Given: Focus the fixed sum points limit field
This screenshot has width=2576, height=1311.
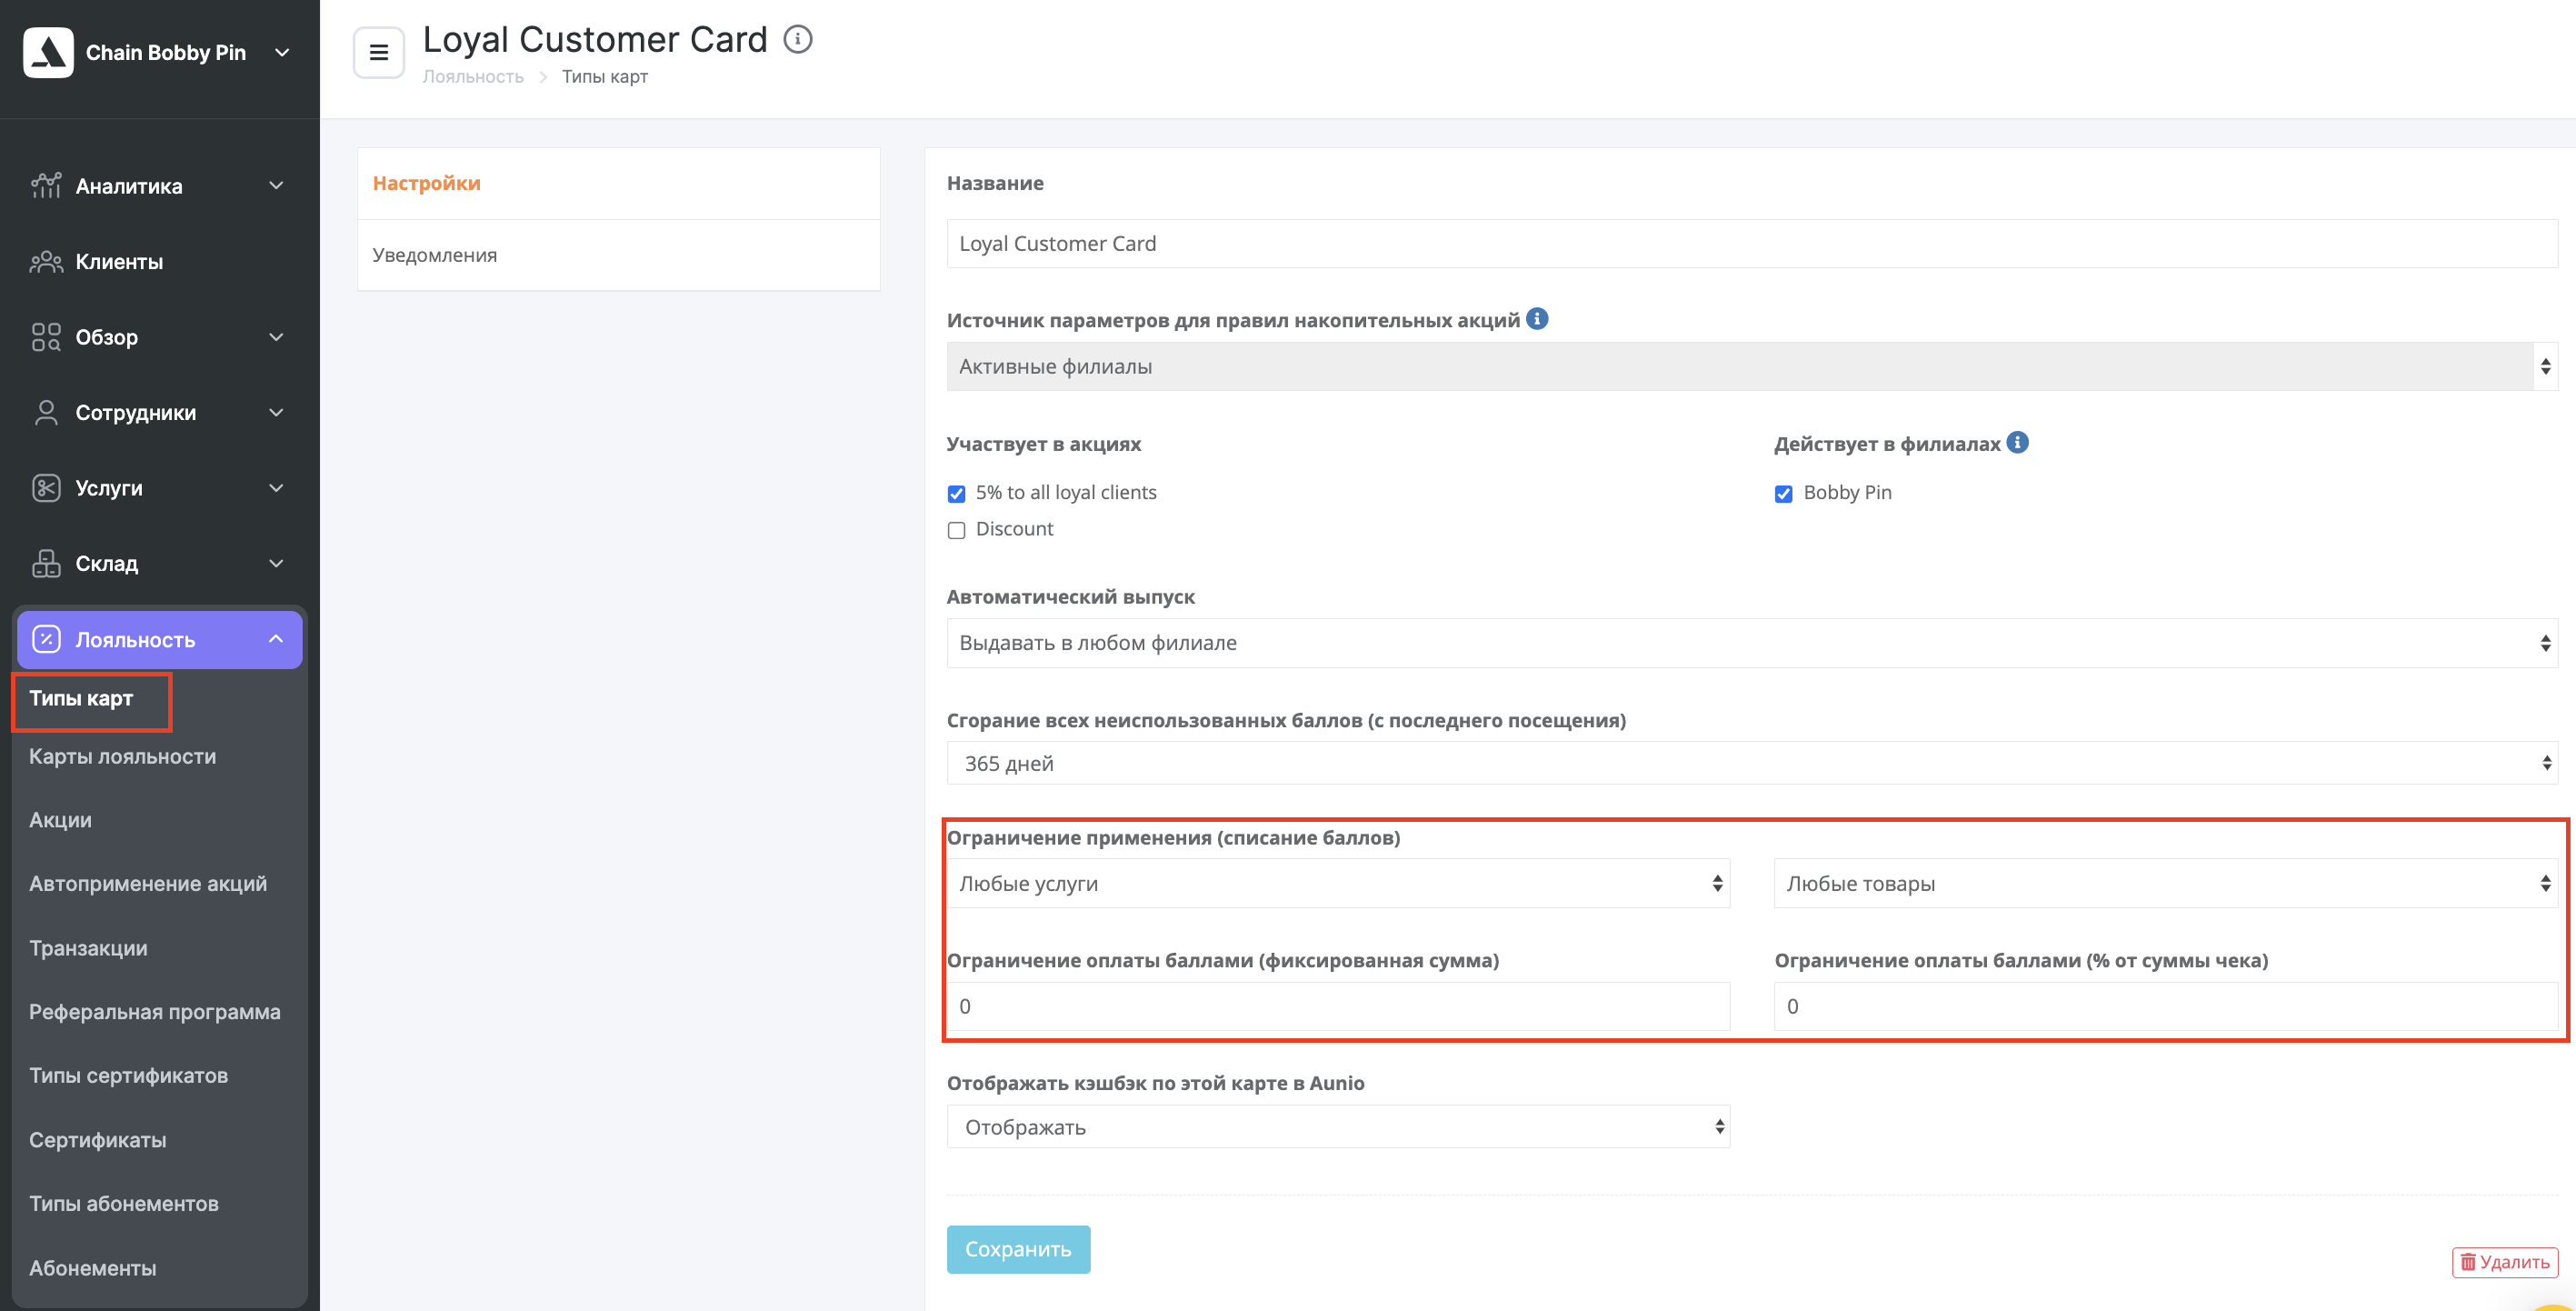Looking at the screenshot, I should click(x=1338, y=1007).
